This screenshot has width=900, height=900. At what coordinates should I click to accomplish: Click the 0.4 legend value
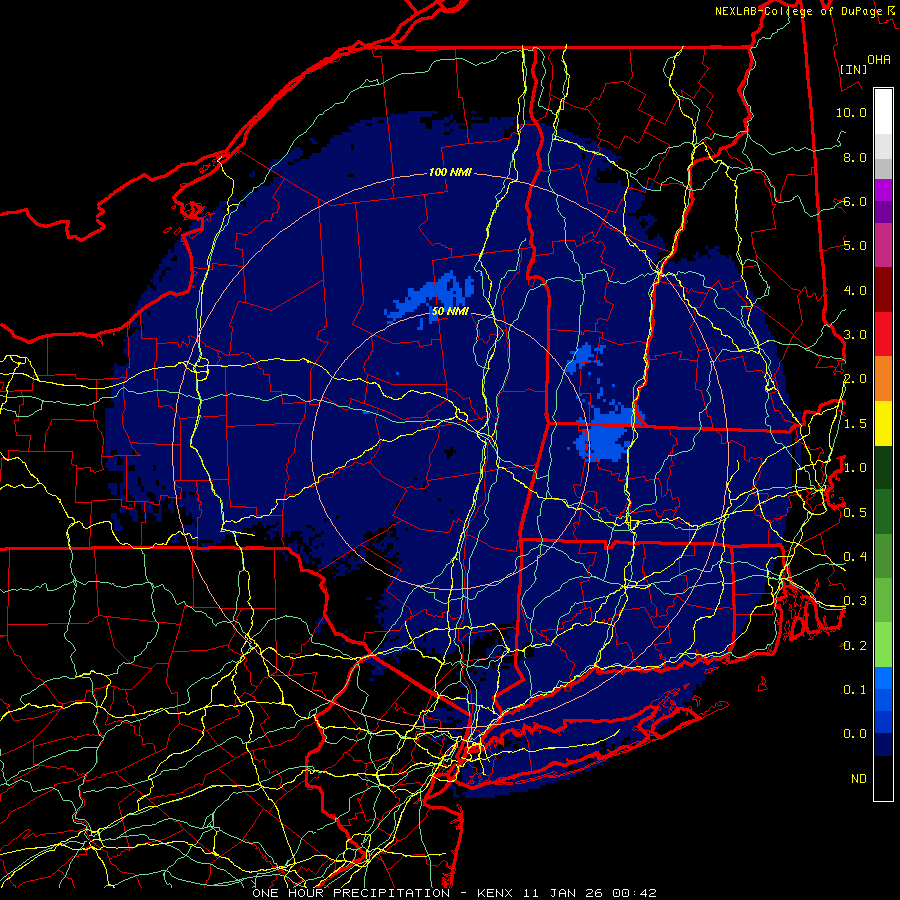pos(855,556)
